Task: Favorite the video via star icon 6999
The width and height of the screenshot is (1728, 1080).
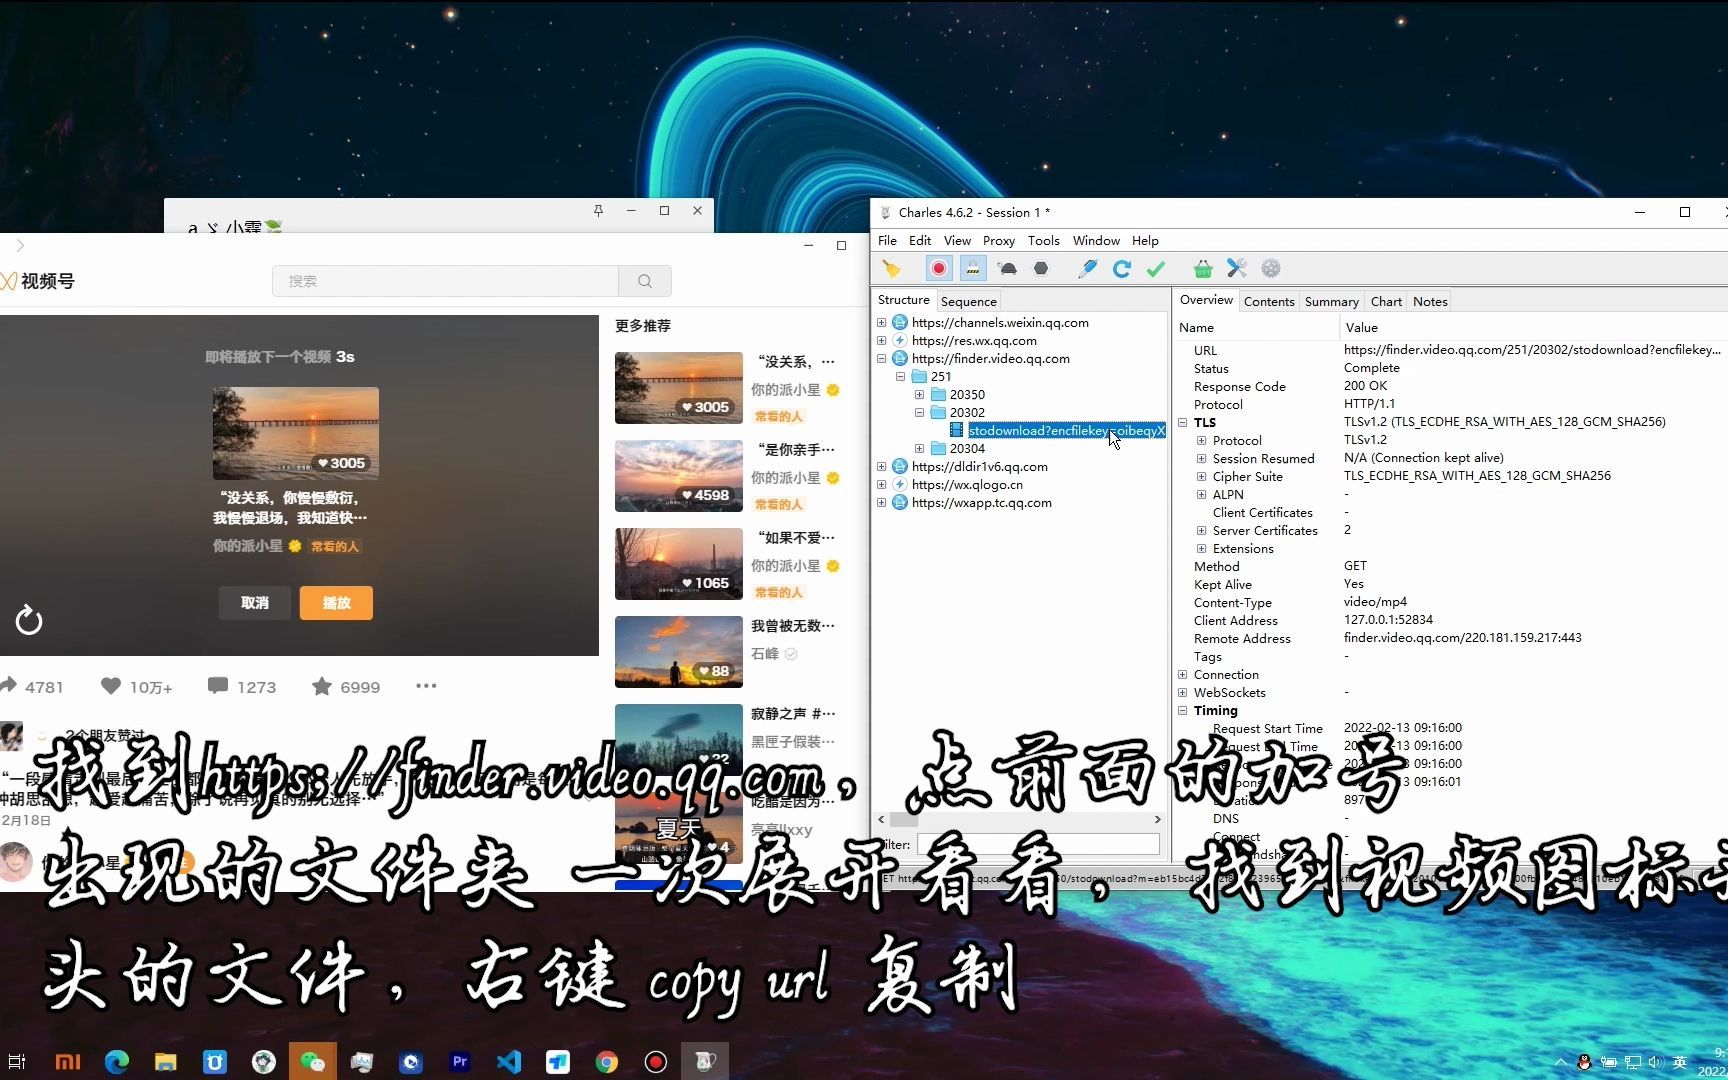Action: 322,686
